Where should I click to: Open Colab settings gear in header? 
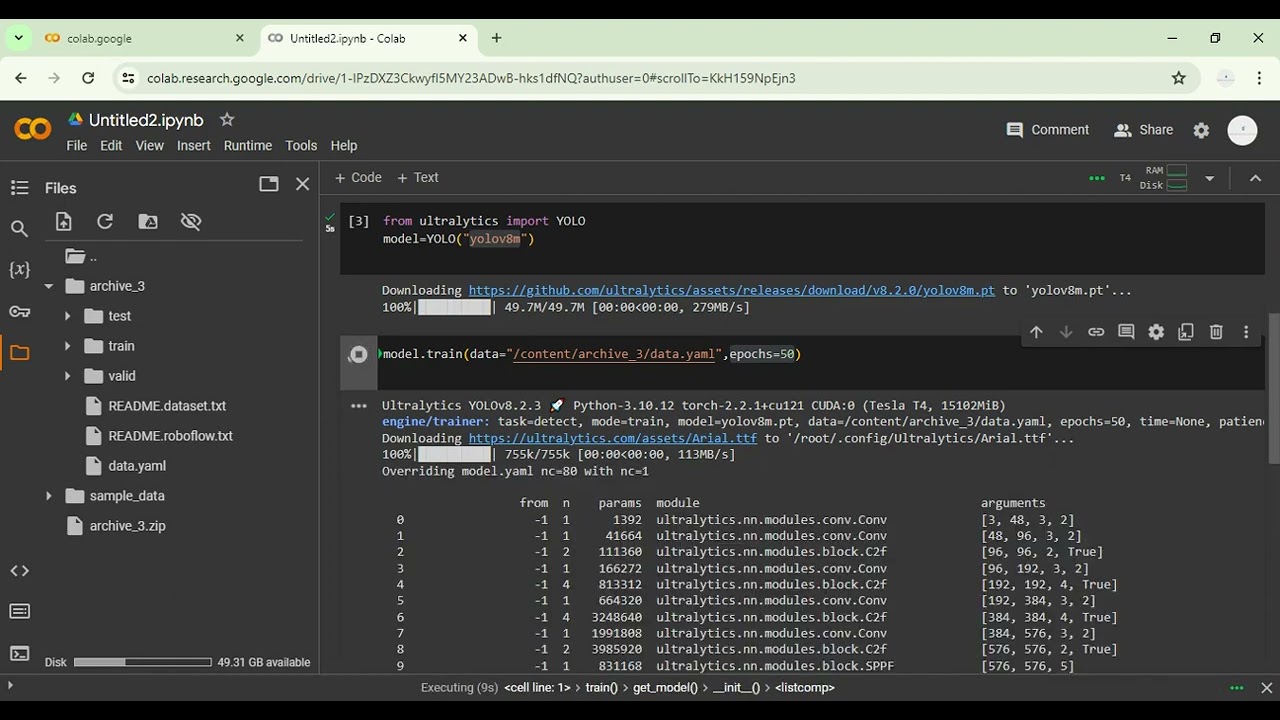[1202, 130]
